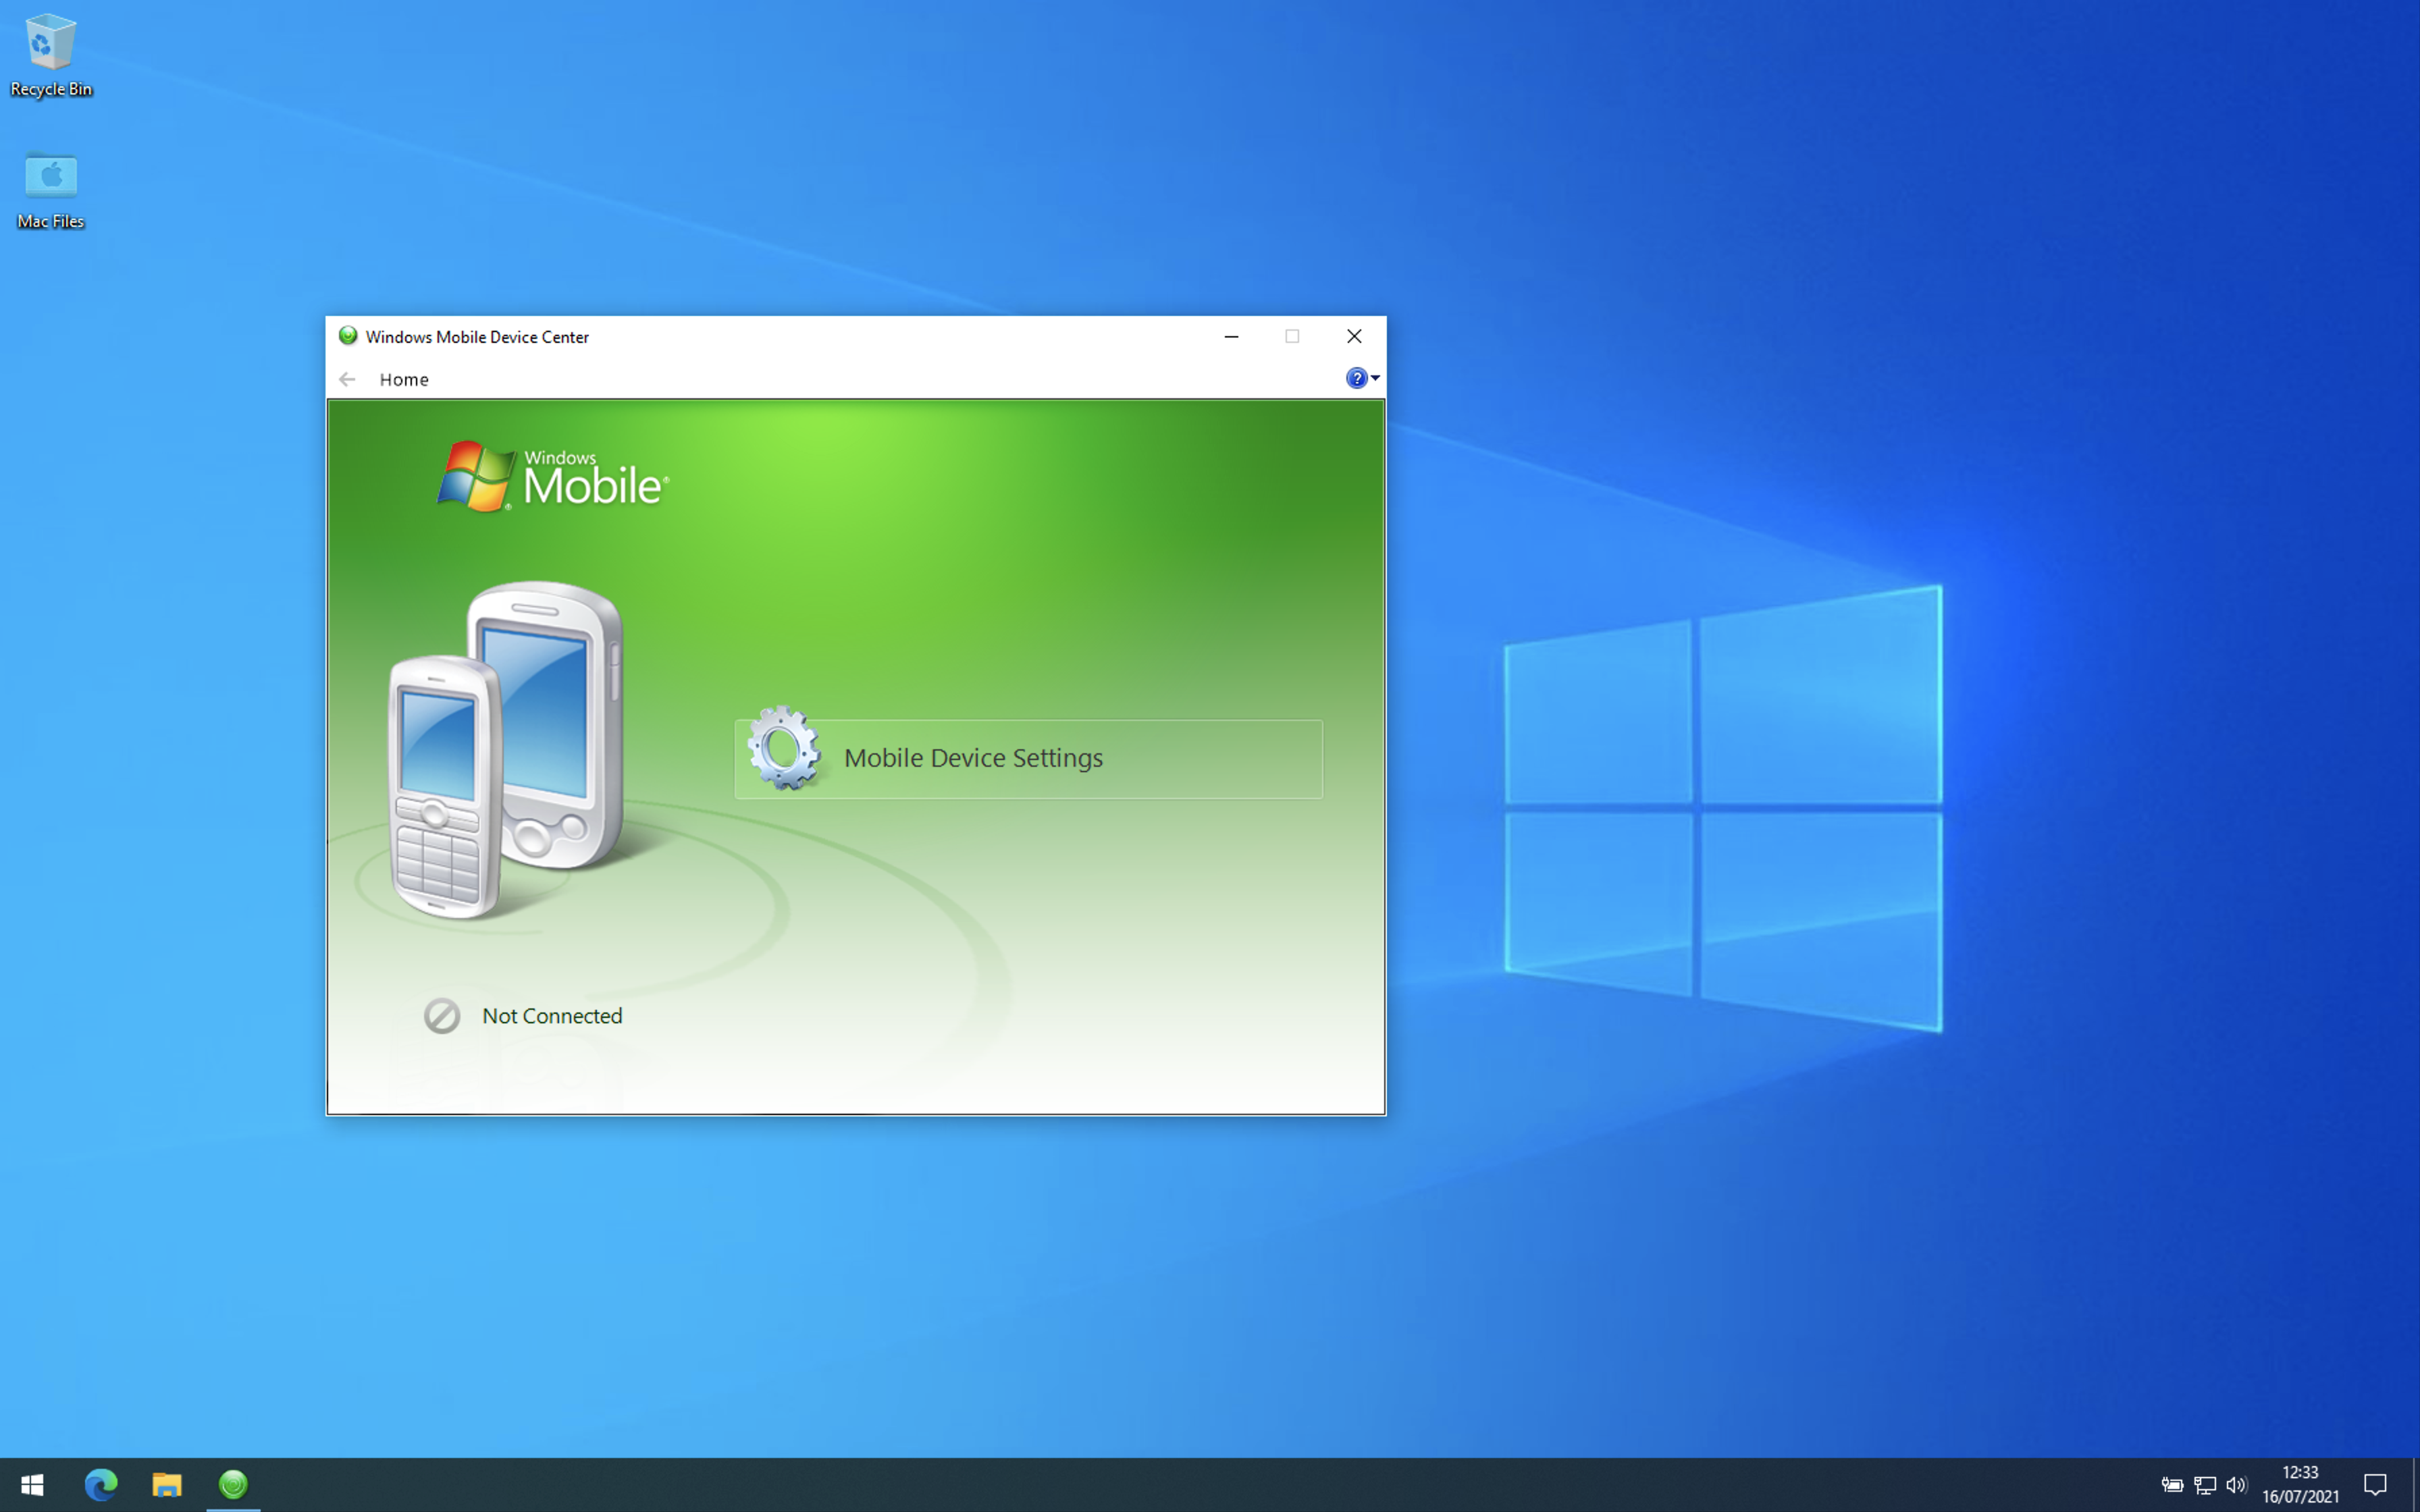Expand the Help dropdown arrow
Viewport: 2420px width, 1512px height.
click(1375, 378)
